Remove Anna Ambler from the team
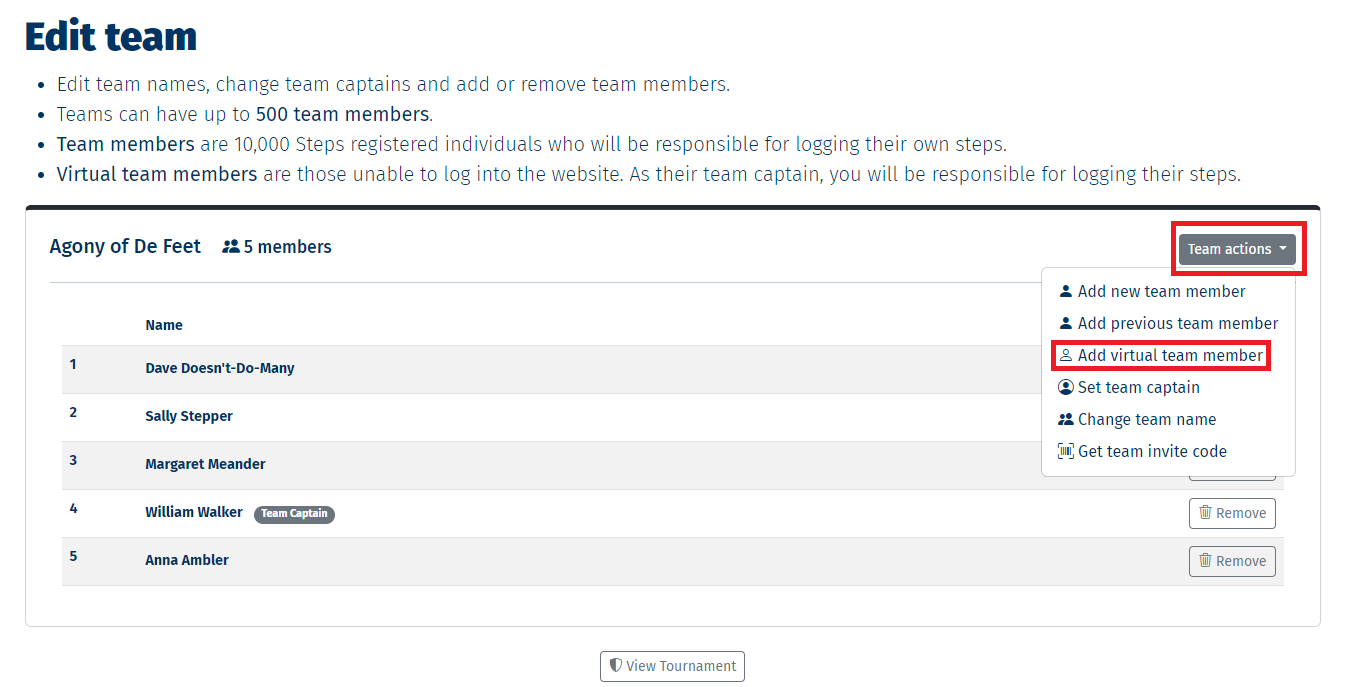 tap(1232, 561)
